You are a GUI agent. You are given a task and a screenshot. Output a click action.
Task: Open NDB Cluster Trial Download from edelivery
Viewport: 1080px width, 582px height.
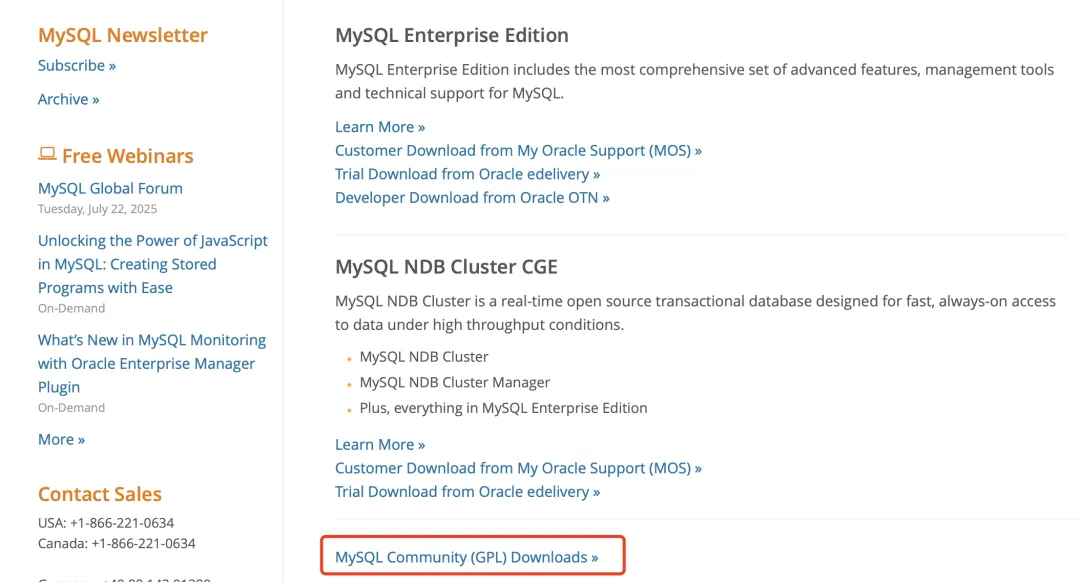coord(468,492)
